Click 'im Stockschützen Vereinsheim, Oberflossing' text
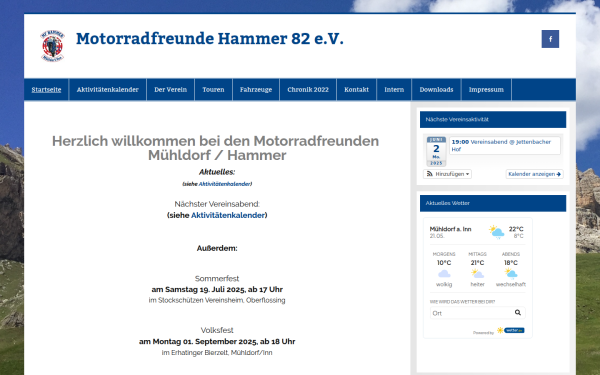Screen dimensions: 600x375 (x=217, y=300)
